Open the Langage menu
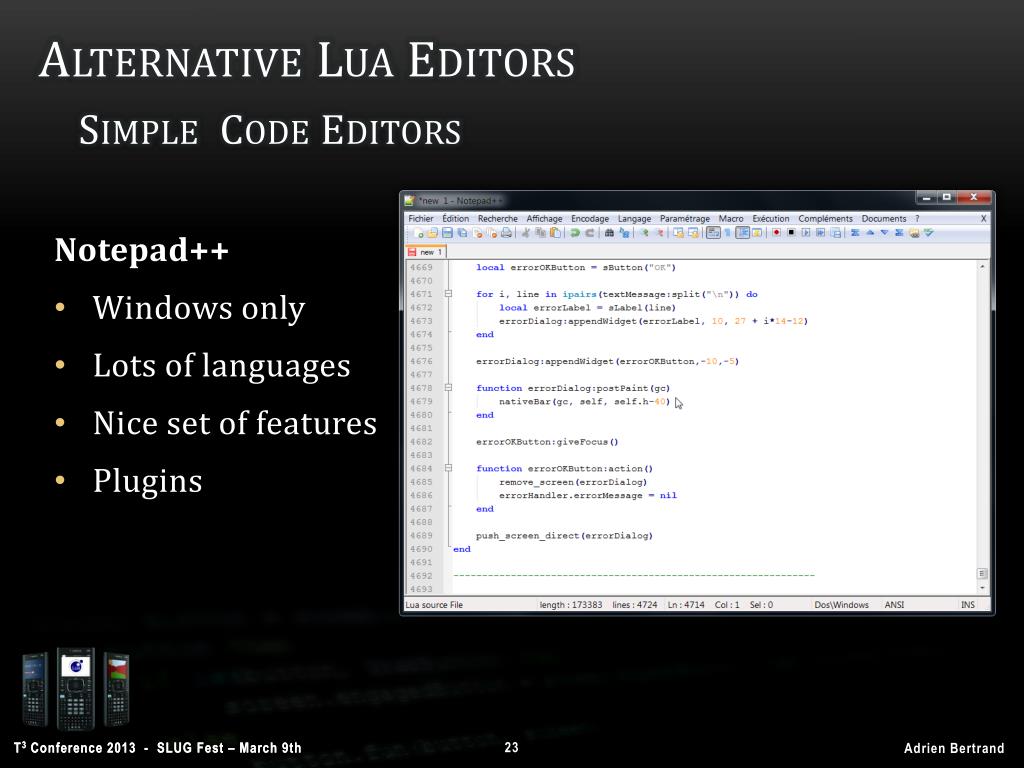 [x=634, y=219]
